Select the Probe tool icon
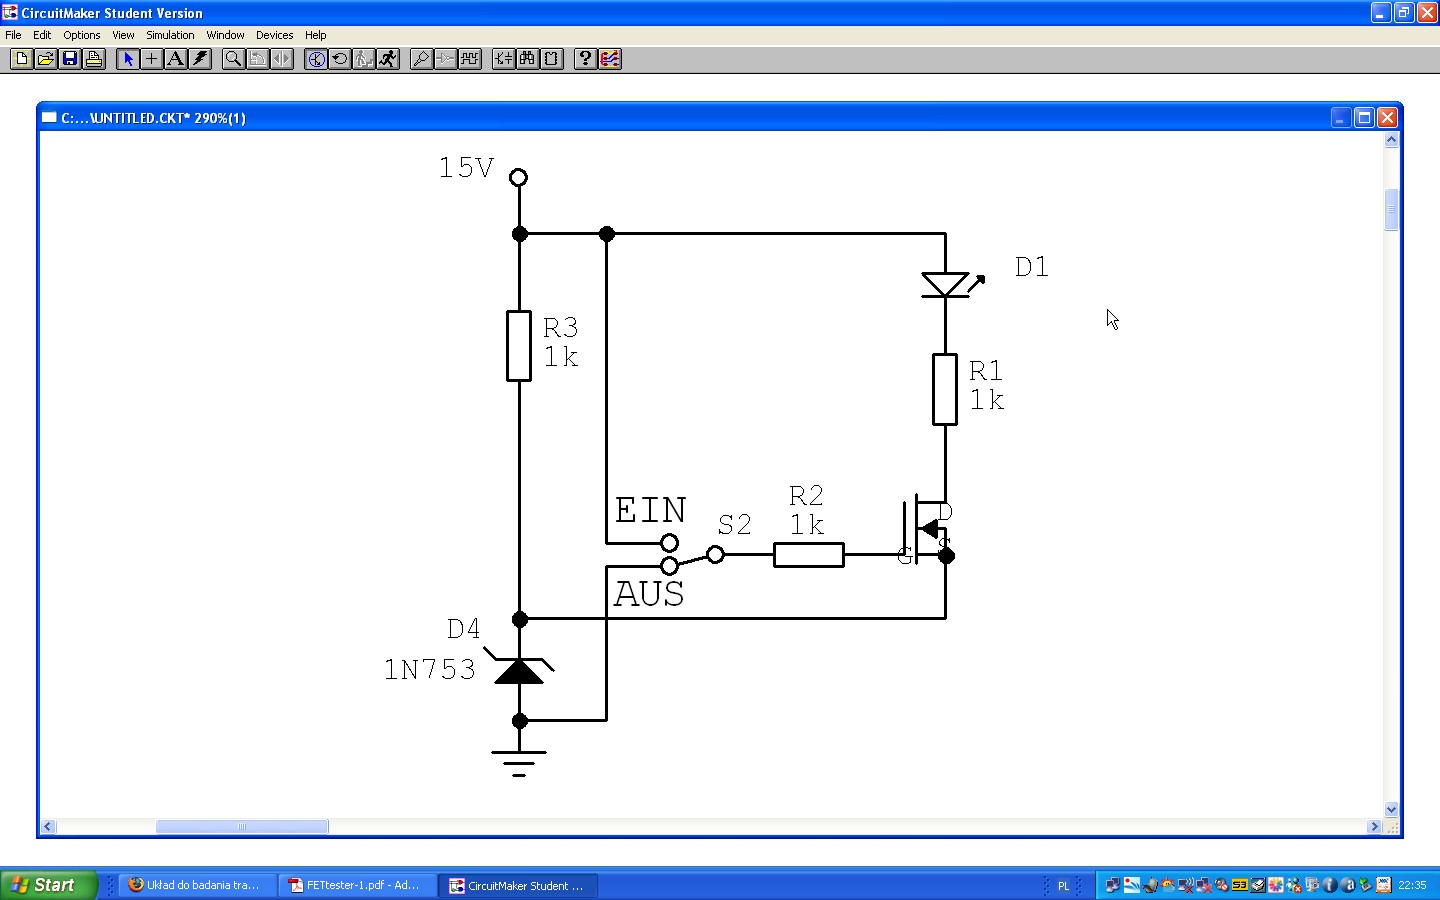This screenshot has height=900, width=1440. click(x=421, y=59)
